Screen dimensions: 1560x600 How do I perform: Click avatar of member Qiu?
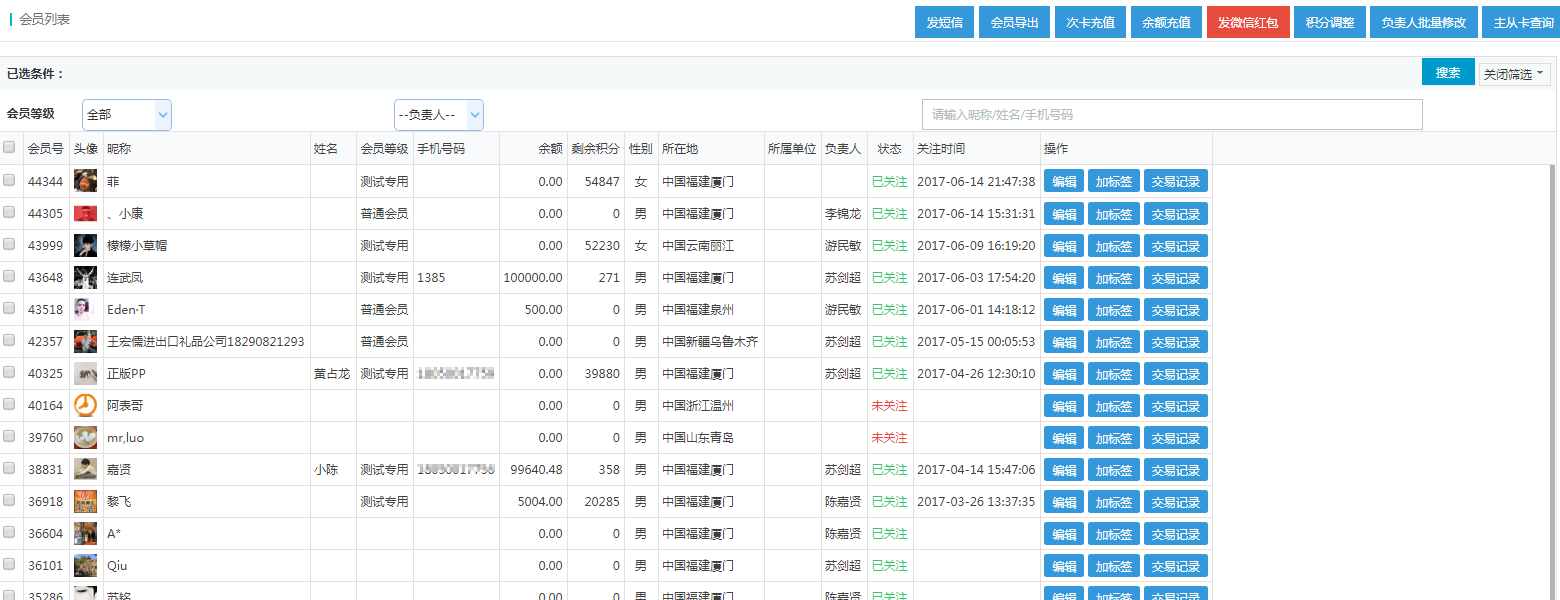(x=86, y=565)
